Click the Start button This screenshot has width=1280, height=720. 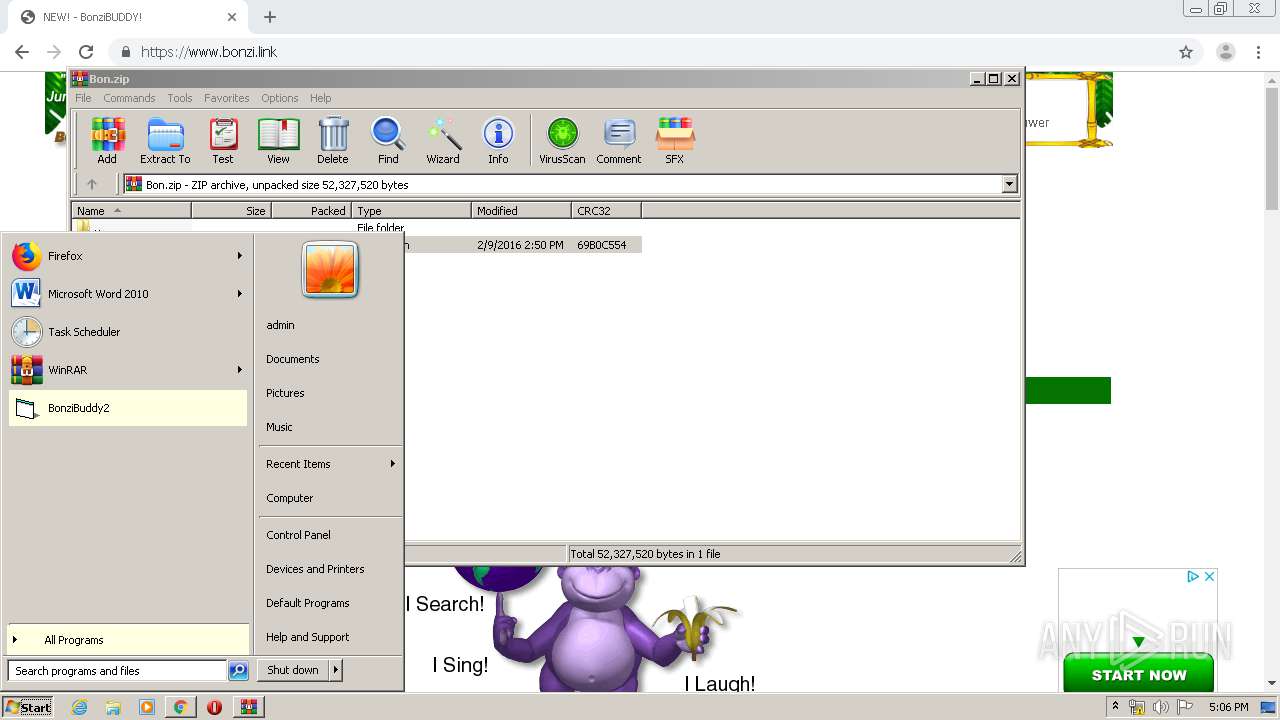(x=28, y=707)
